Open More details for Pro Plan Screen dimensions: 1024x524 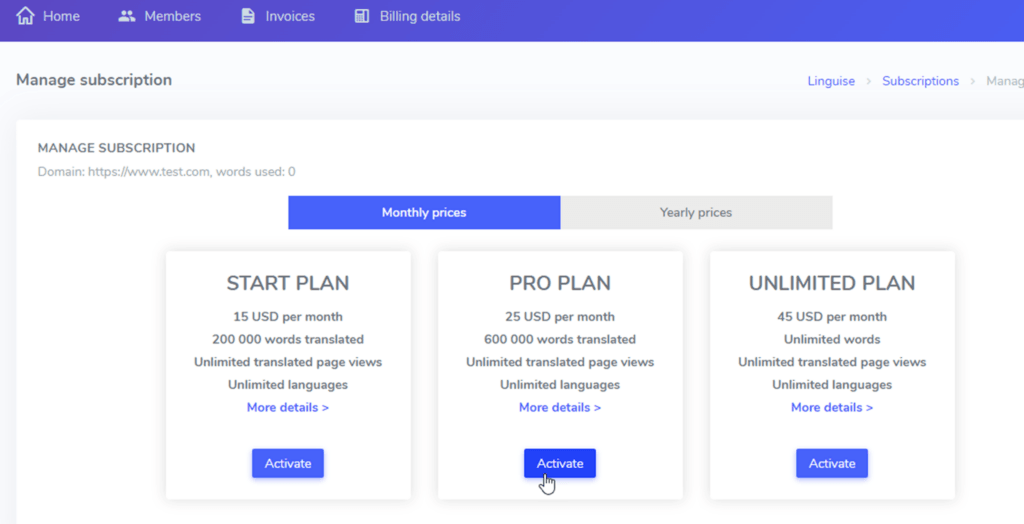click(x=560, y=407)
